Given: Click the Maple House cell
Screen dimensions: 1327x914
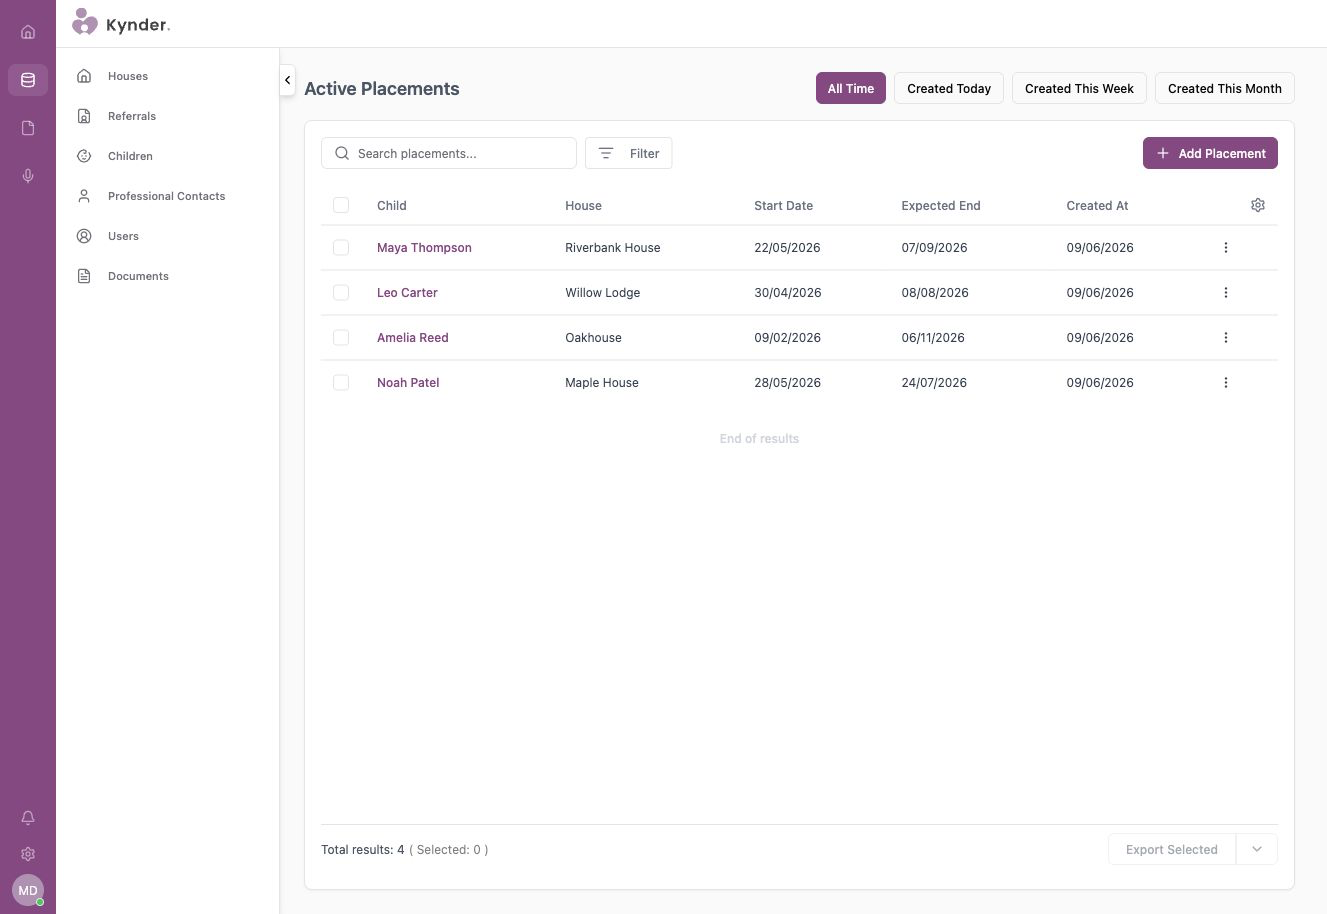Looking at the screenshot, I should [x=601, y=382].
